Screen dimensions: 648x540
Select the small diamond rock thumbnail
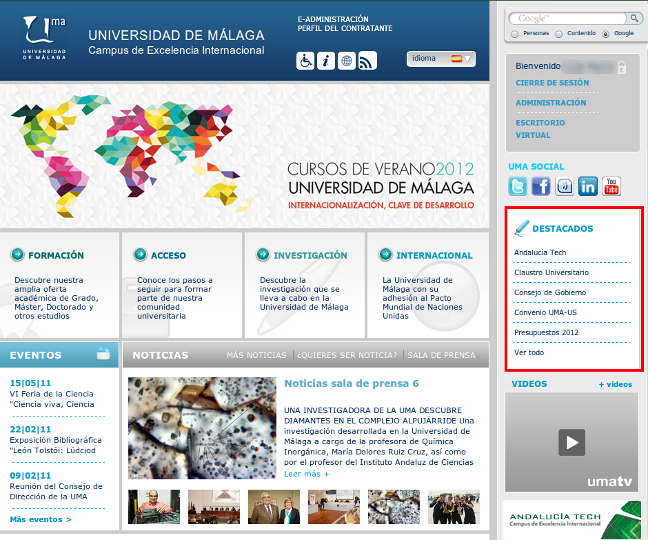(x=394, y=507)
